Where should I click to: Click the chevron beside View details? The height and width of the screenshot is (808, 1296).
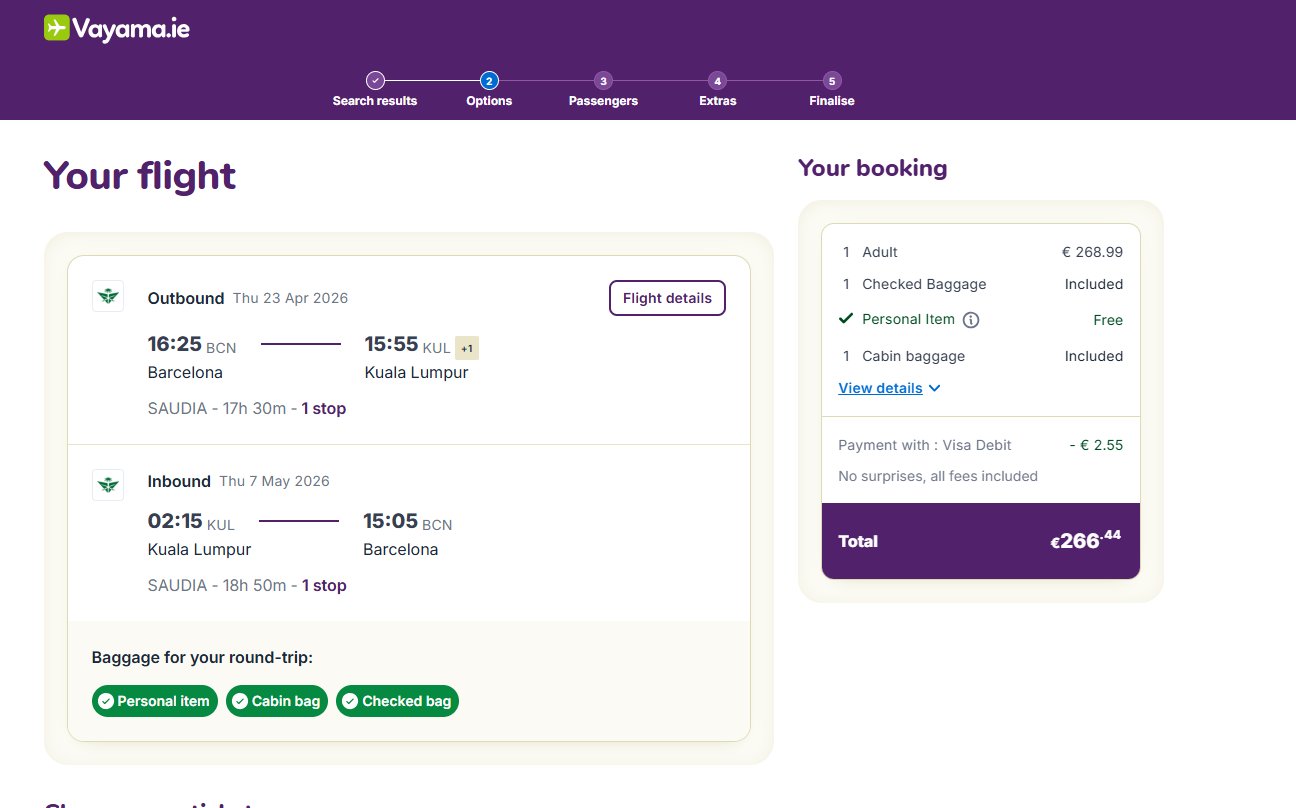(935, 388)
